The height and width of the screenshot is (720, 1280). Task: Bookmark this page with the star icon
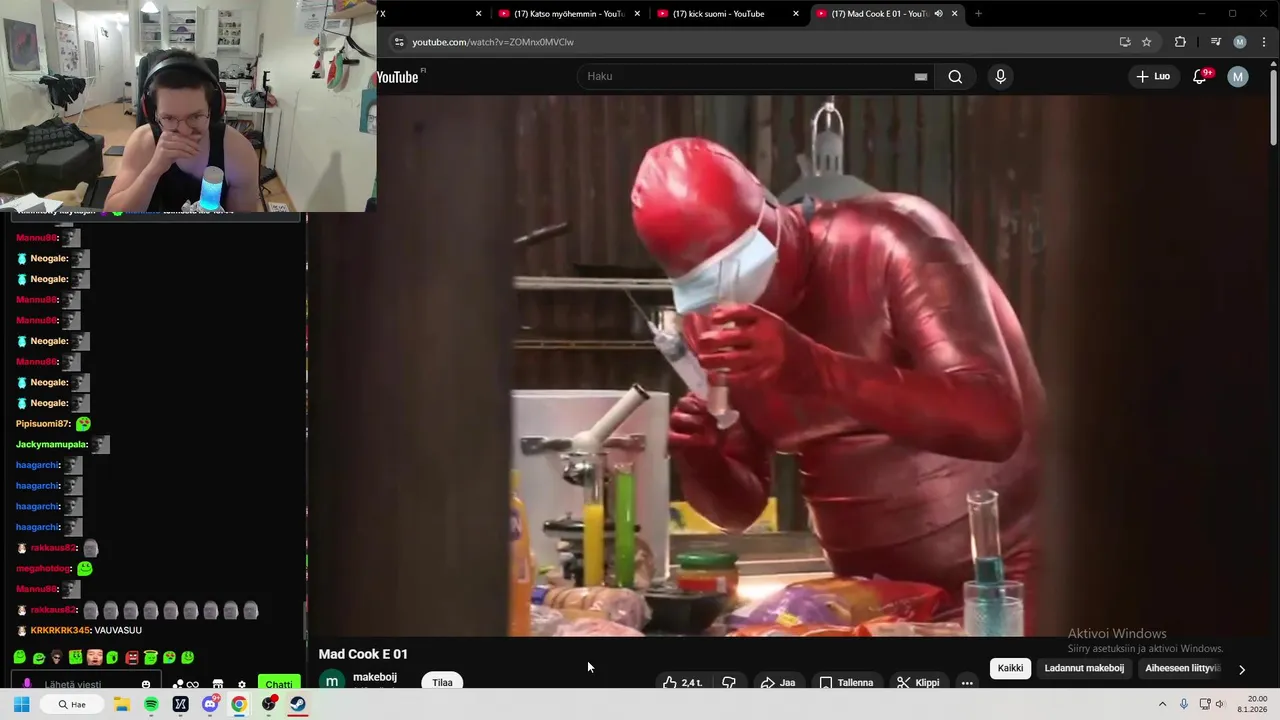[x=1147, y=42]
